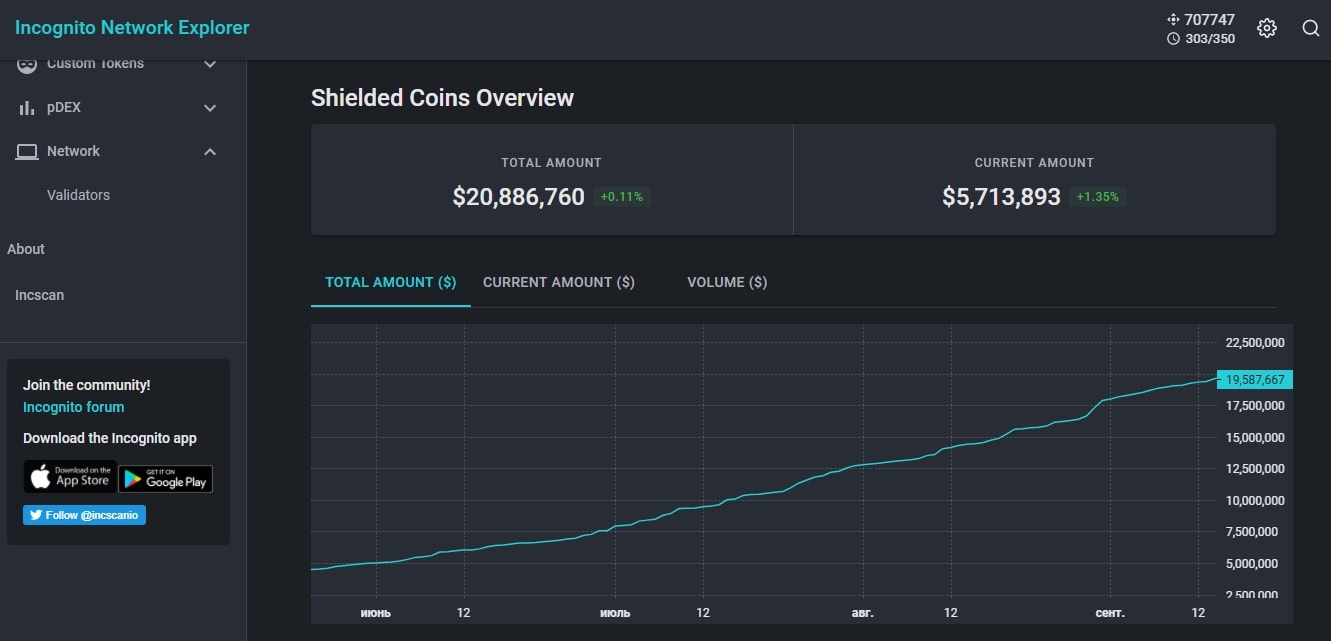Open Validators in the sidebar
The image size is (1331, 641).
(x=78, y=195)
